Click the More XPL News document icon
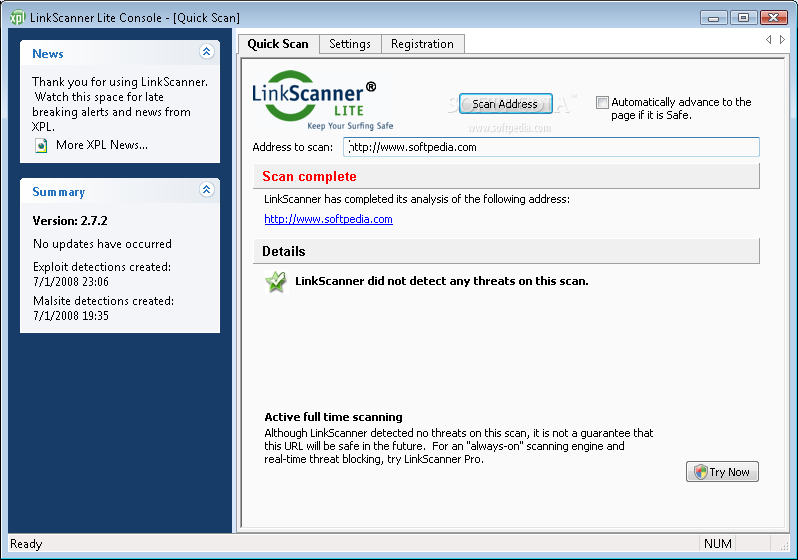798x560 pixels. point(41,146)
